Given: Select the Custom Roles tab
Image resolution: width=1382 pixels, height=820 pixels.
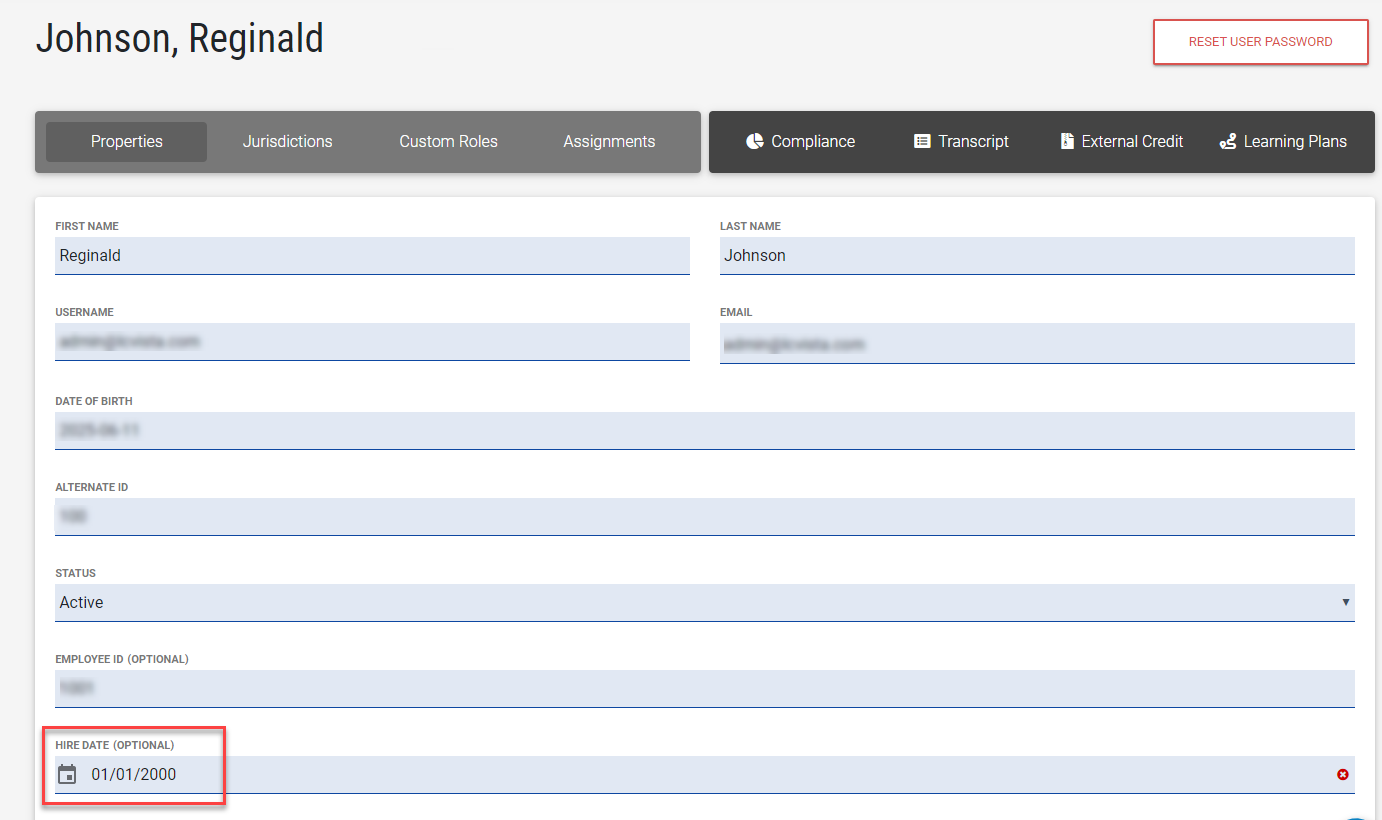Looking at the screenshot, I should [448, 141].
